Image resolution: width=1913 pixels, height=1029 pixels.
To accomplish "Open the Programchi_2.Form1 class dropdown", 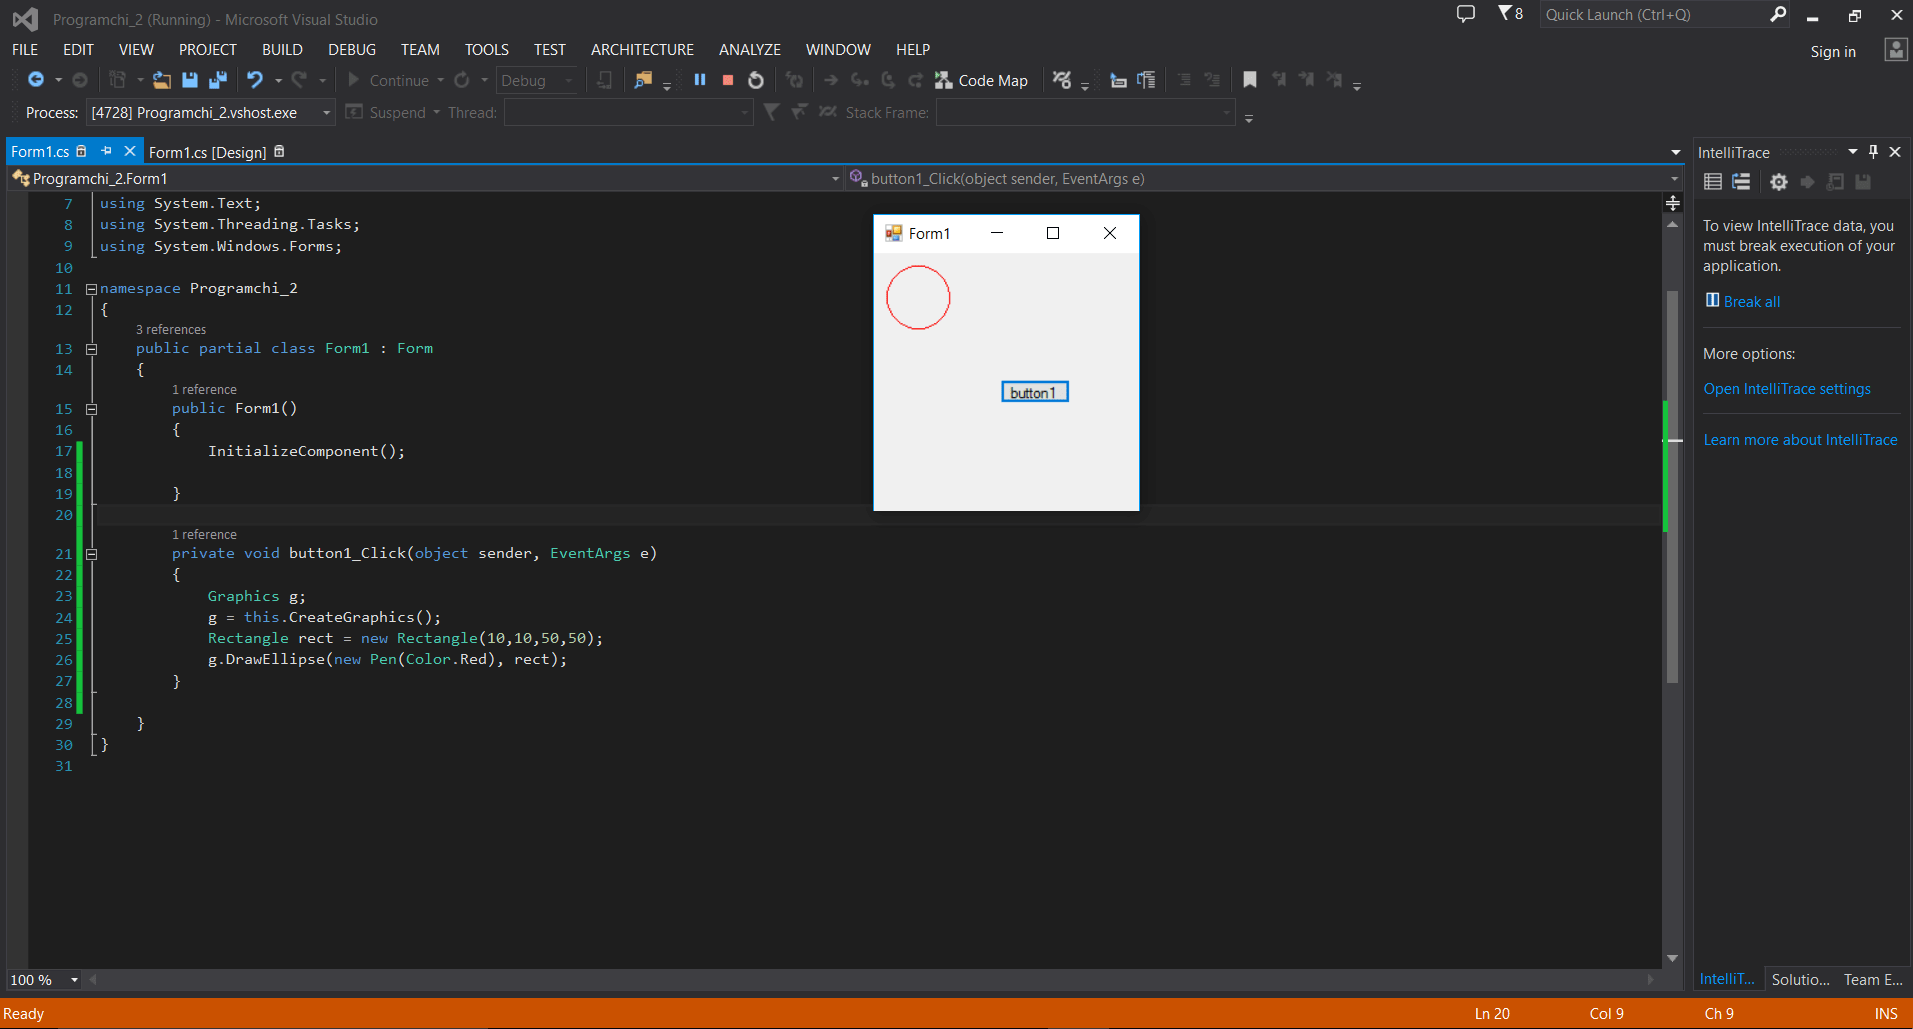I will (x=835, y=179).
